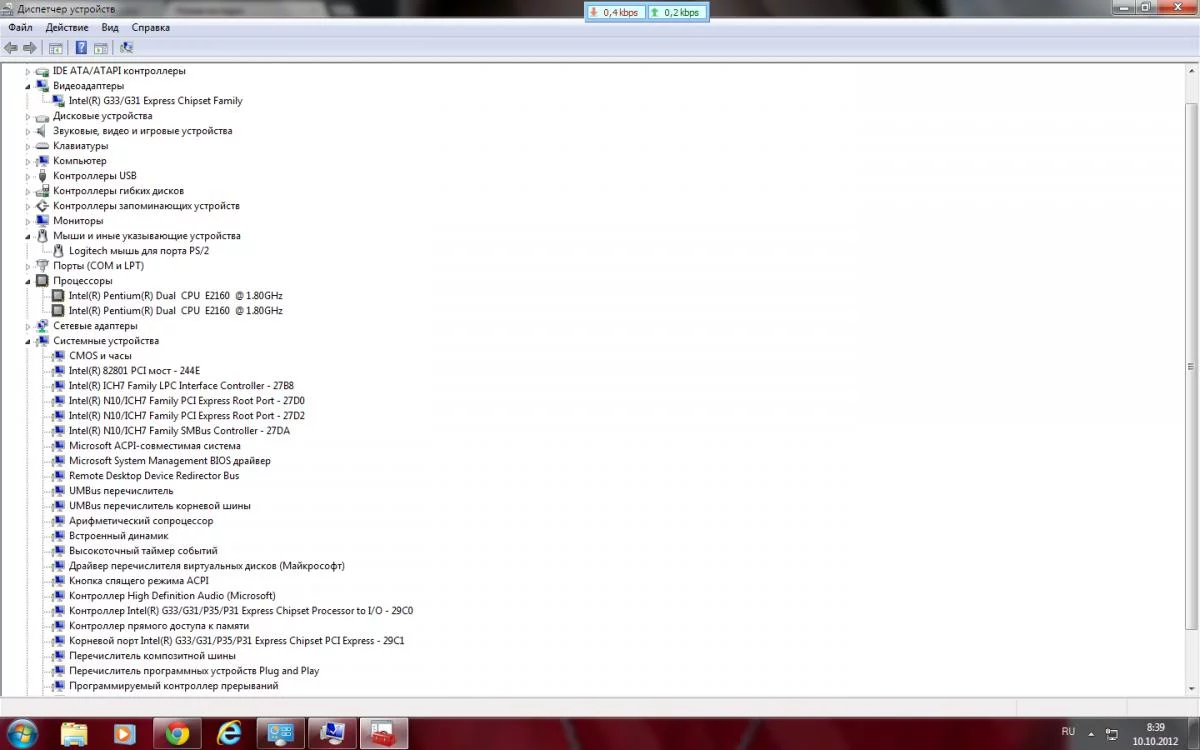This screenshot has width=1200, height=750.
Task: Expand the IDE ATA/ATAPI контроллеры node
Action: (x=29, y=71)
